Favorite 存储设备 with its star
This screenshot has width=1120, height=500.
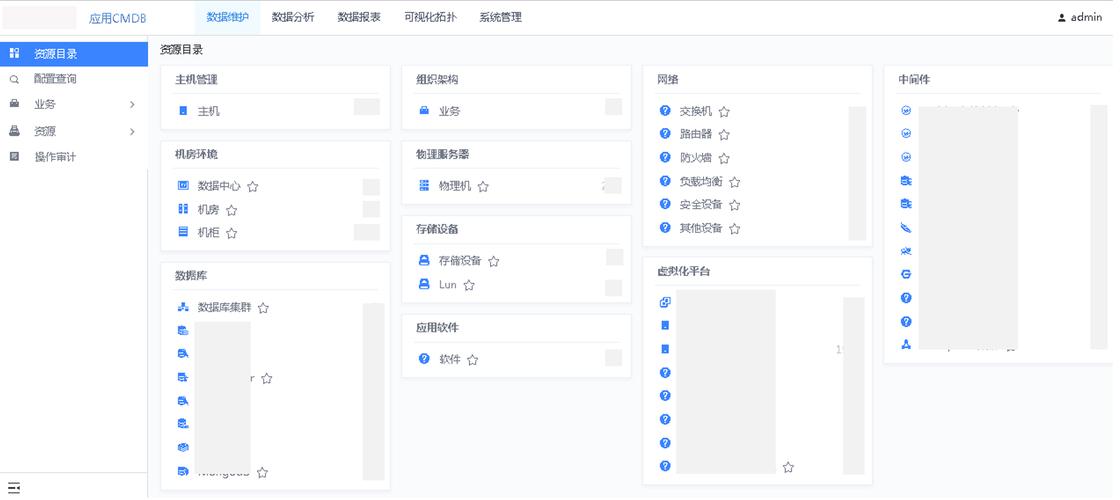tap(493, 261)
